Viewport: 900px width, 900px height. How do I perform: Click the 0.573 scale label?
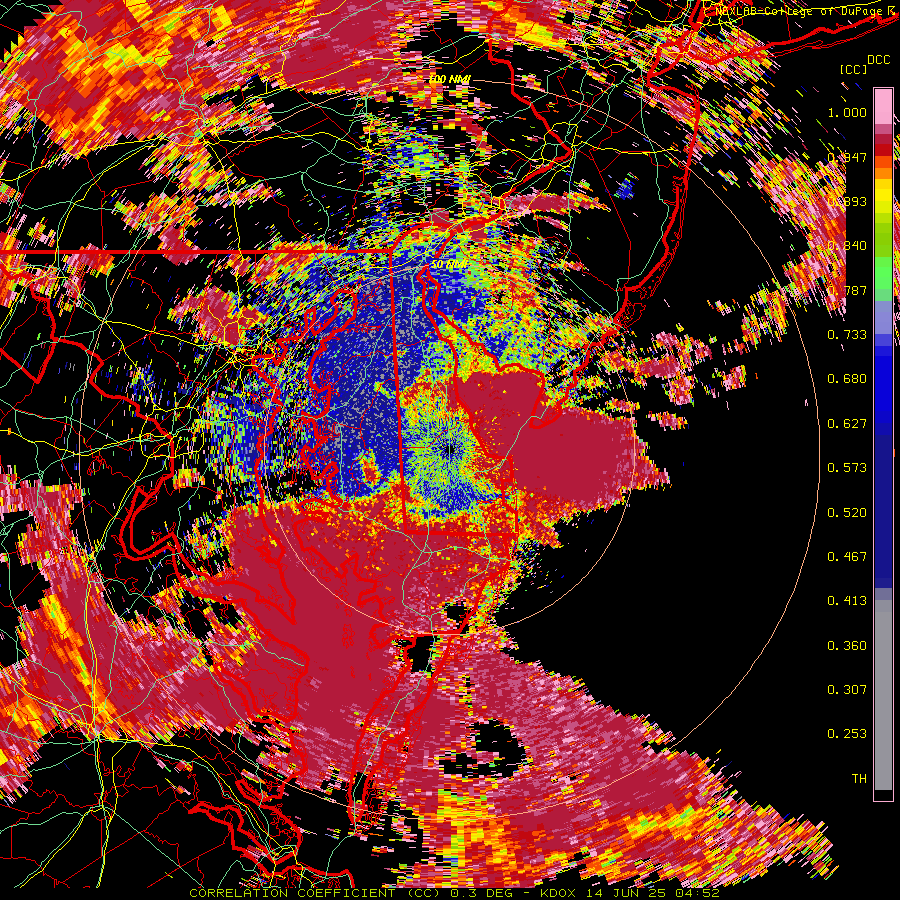847,468
